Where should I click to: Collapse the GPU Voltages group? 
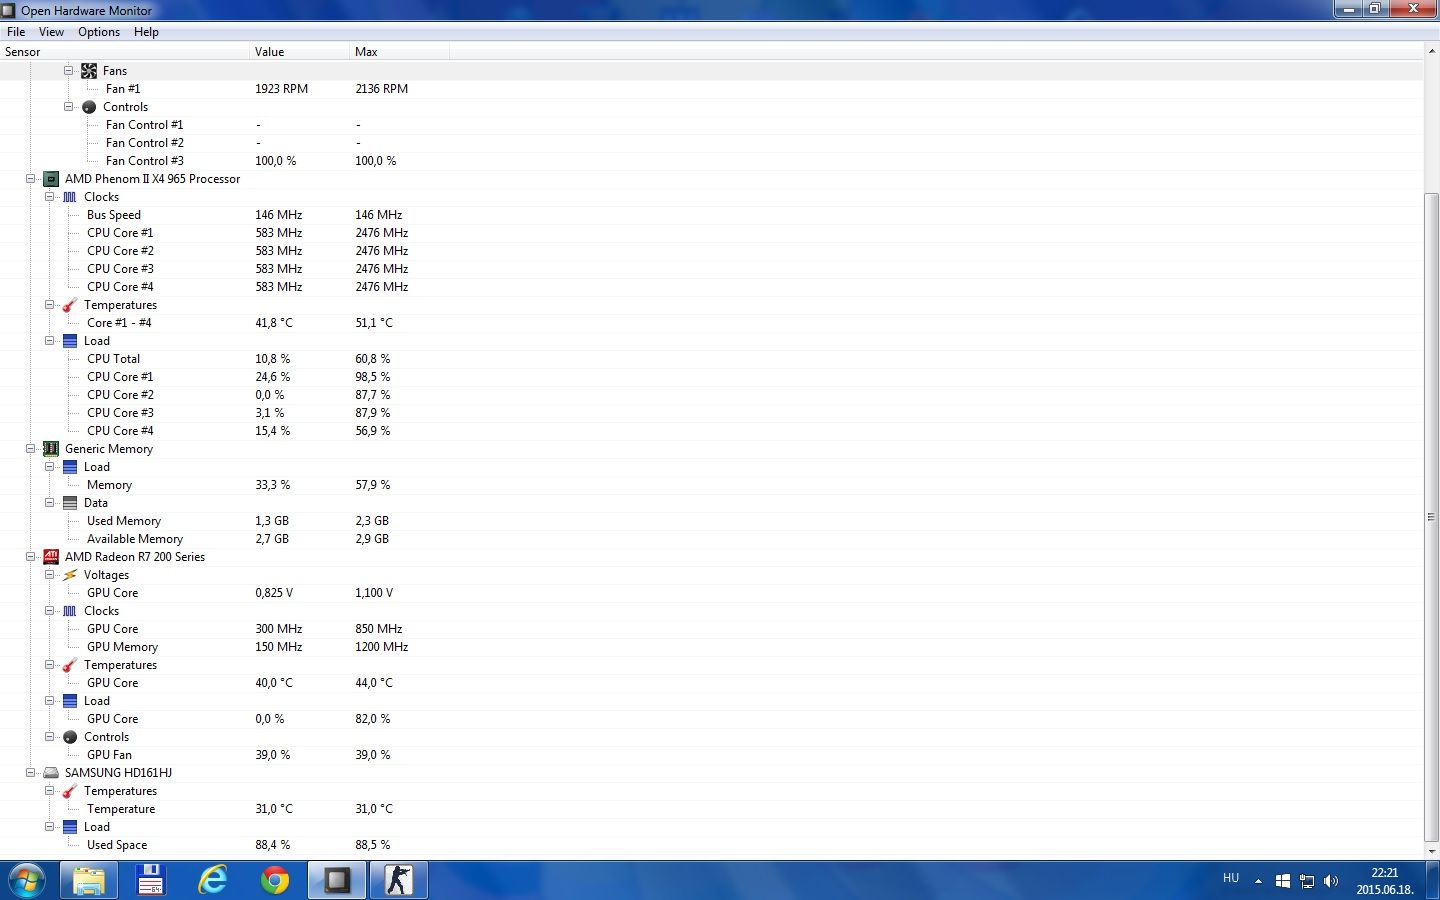pyautogui.click(x=50, y=575)
